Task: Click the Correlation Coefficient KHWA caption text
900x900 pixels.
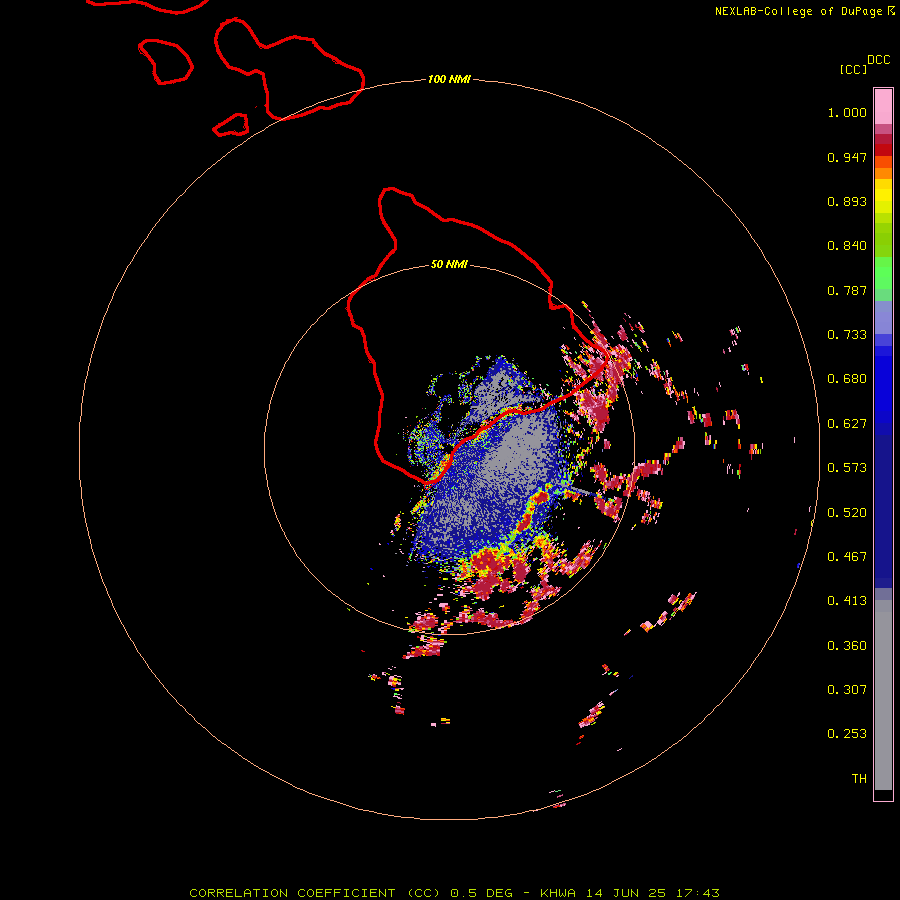Action: [454, 893]
